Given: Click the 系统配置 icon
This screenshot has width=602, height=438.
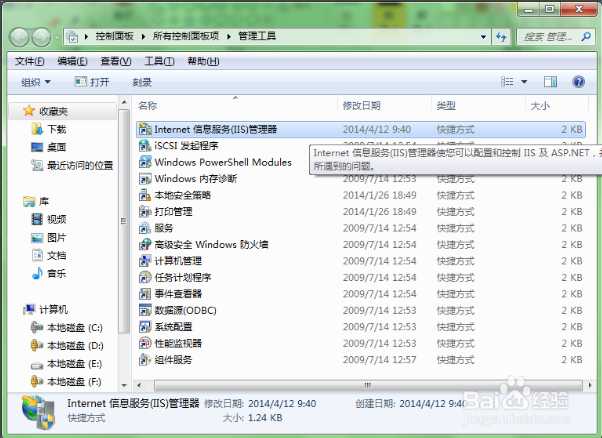Looking at the screenshot, I should (145, 327).
